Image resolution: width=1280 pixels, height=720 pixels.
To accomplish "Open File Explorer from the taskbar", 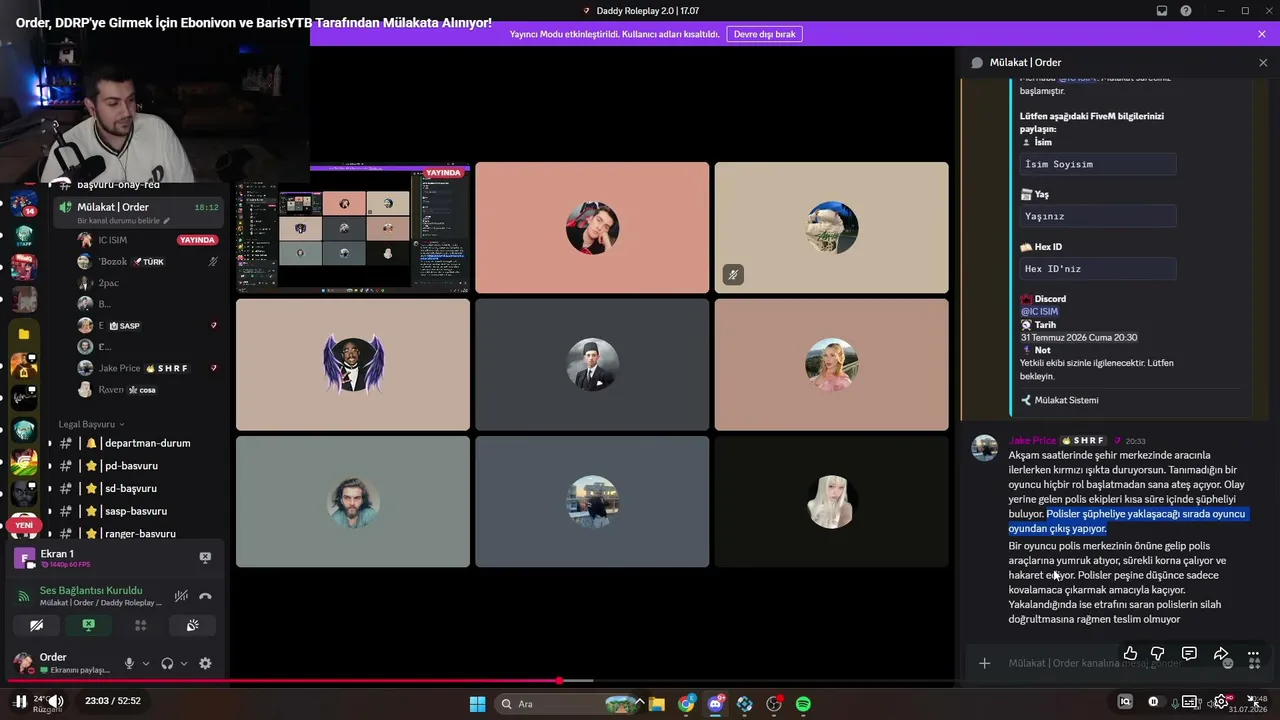I will tap(657, 704).
